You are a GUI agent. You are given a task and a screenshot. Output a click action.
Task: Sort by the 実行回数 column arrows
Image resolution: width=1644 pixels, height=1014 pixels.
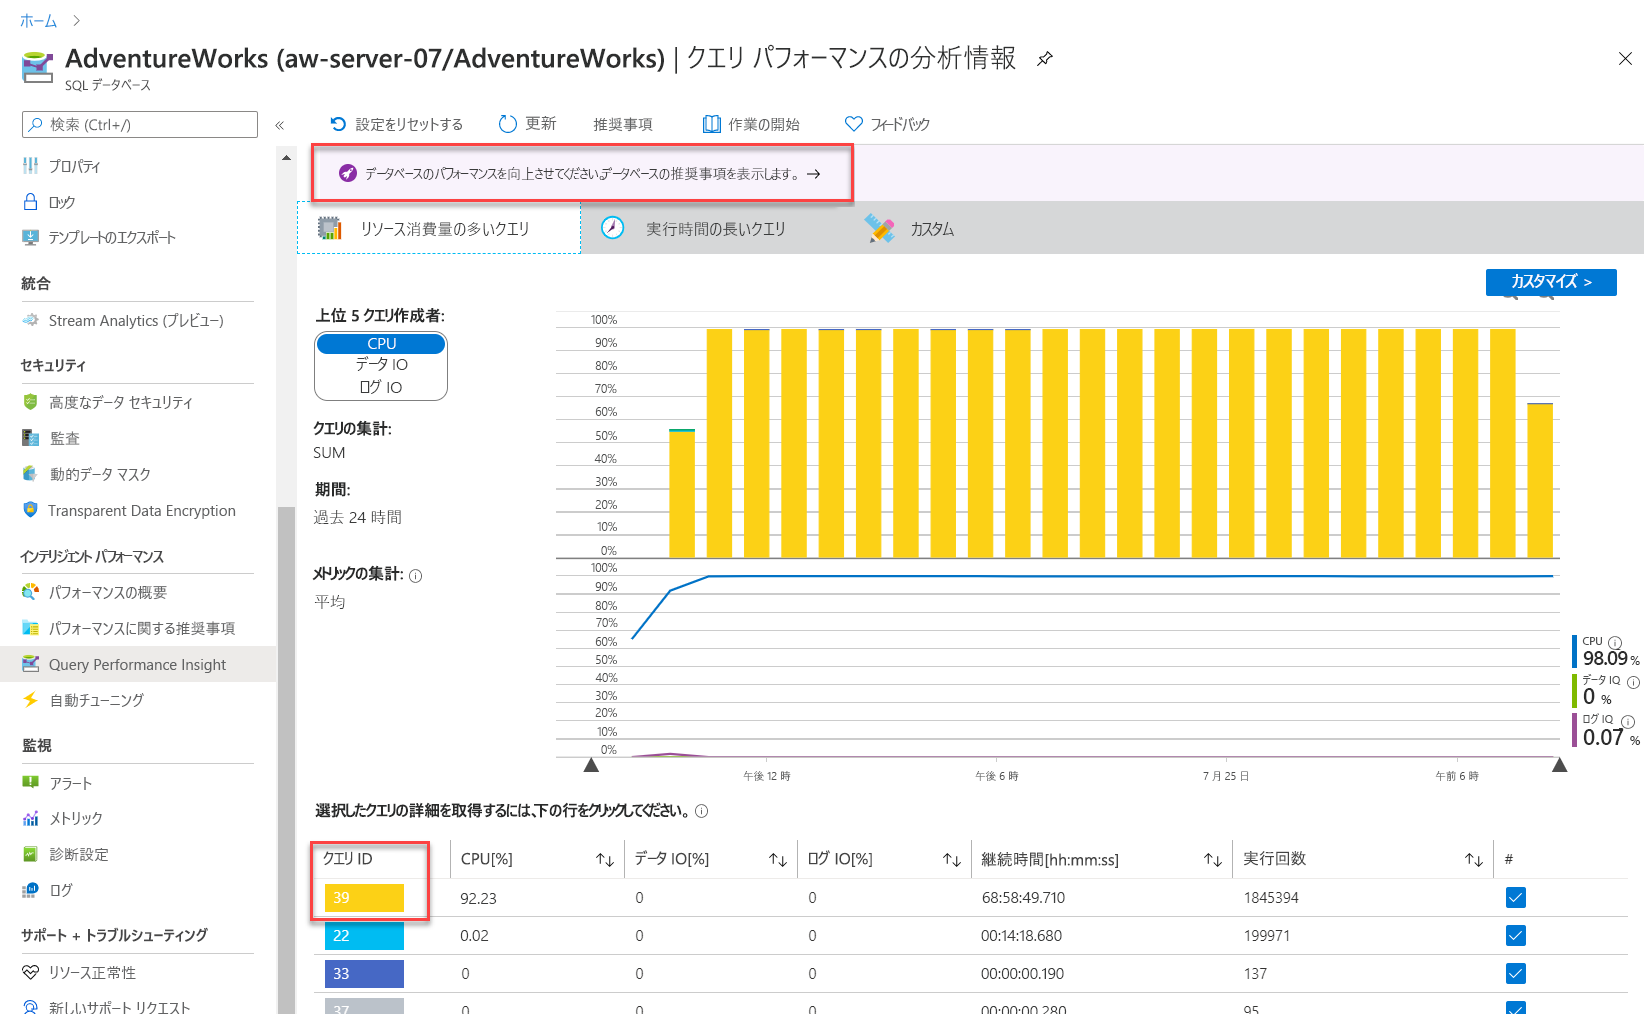[x=1474, y=860]
